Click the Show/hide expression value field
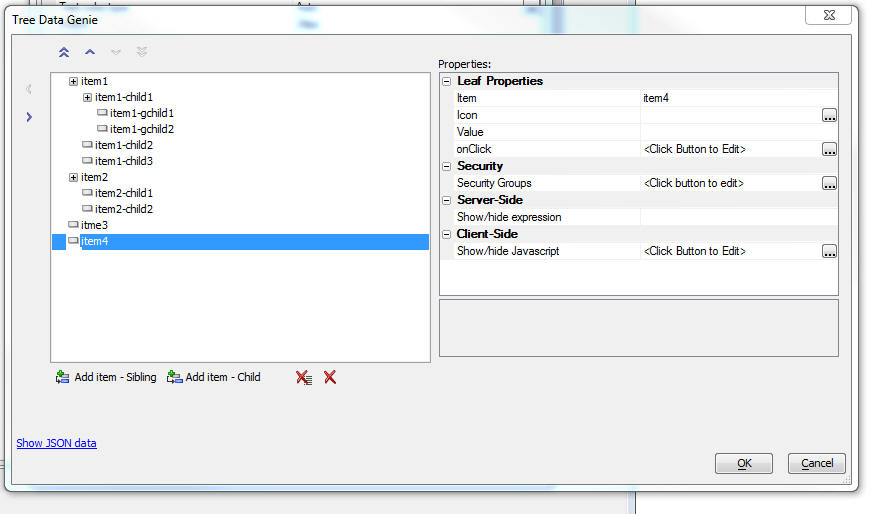The image size is (874, 514). coord(739,217)
